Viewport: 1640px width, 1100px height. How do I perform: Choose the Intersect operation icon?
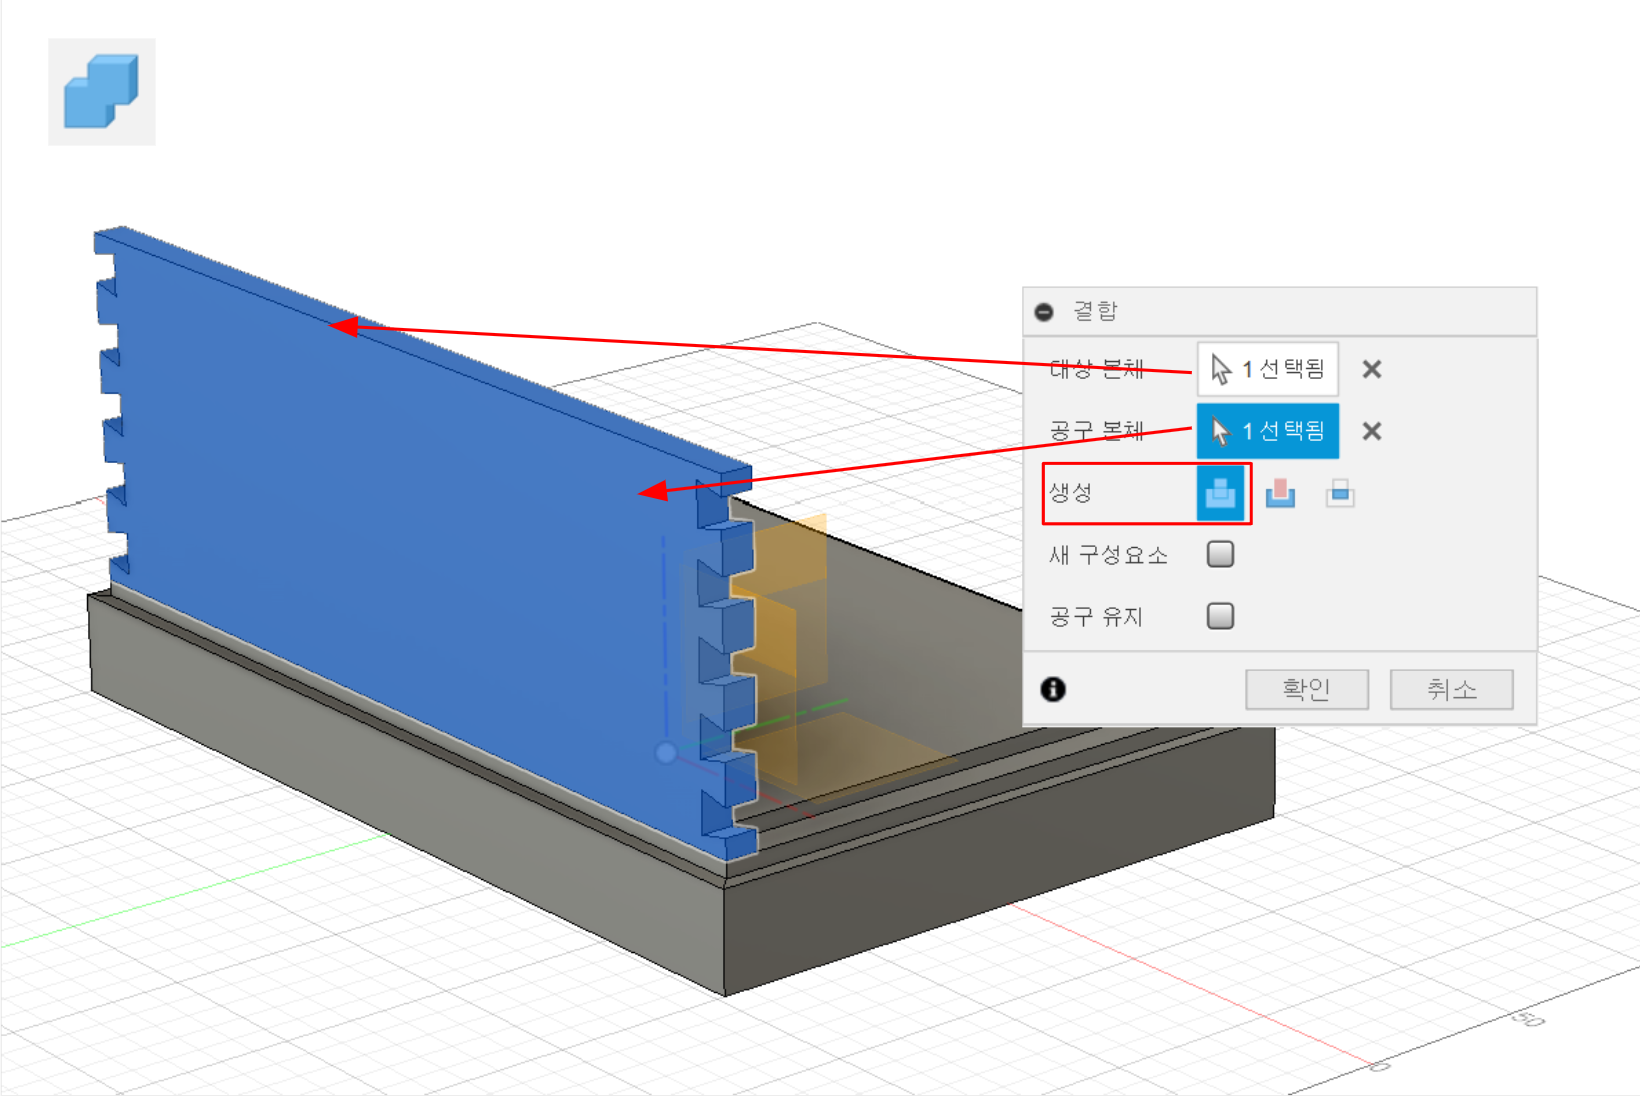pos(1340,493)
